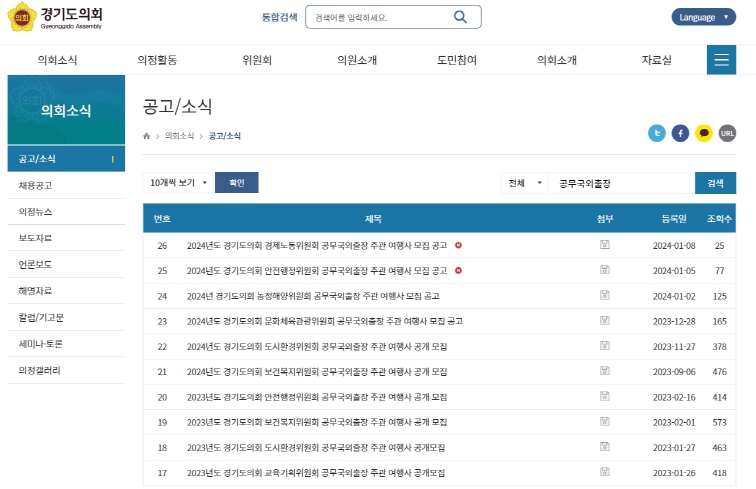Click the Twitter share icon
The image size is (756, 489).
pos(657,133)
